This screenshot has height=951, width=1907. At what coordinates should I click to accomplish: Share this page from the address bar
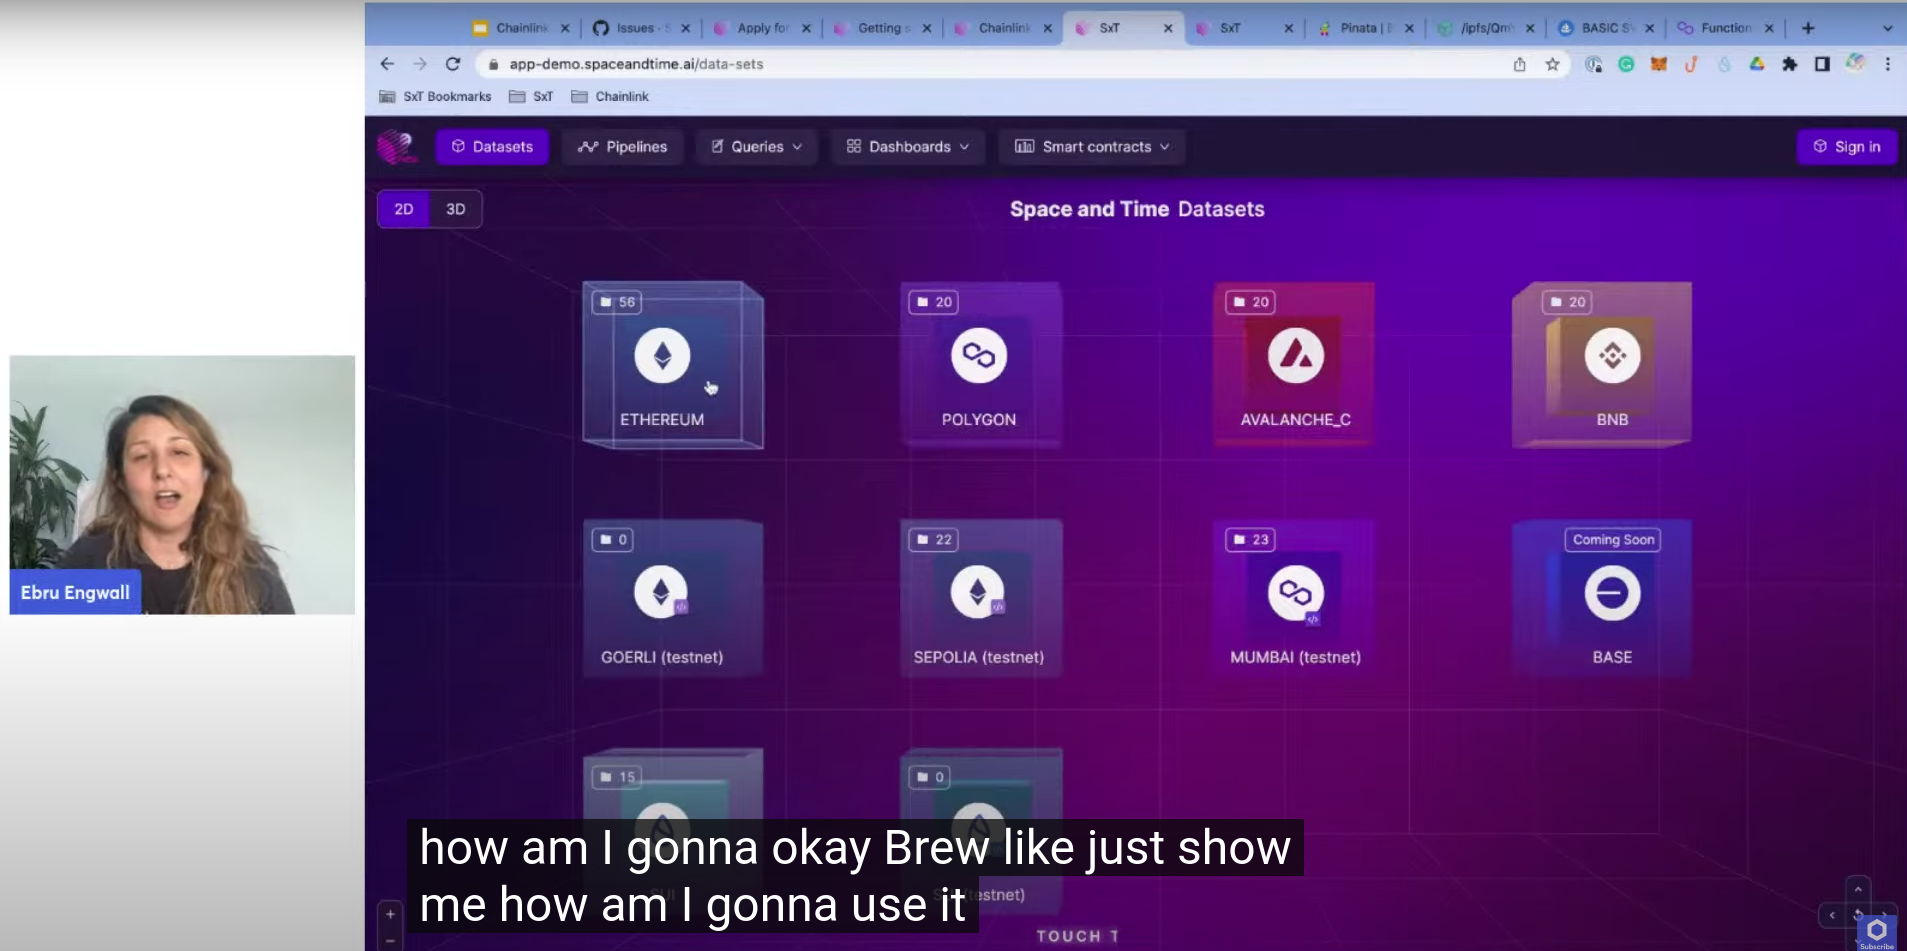click(x=1519, y=64)
